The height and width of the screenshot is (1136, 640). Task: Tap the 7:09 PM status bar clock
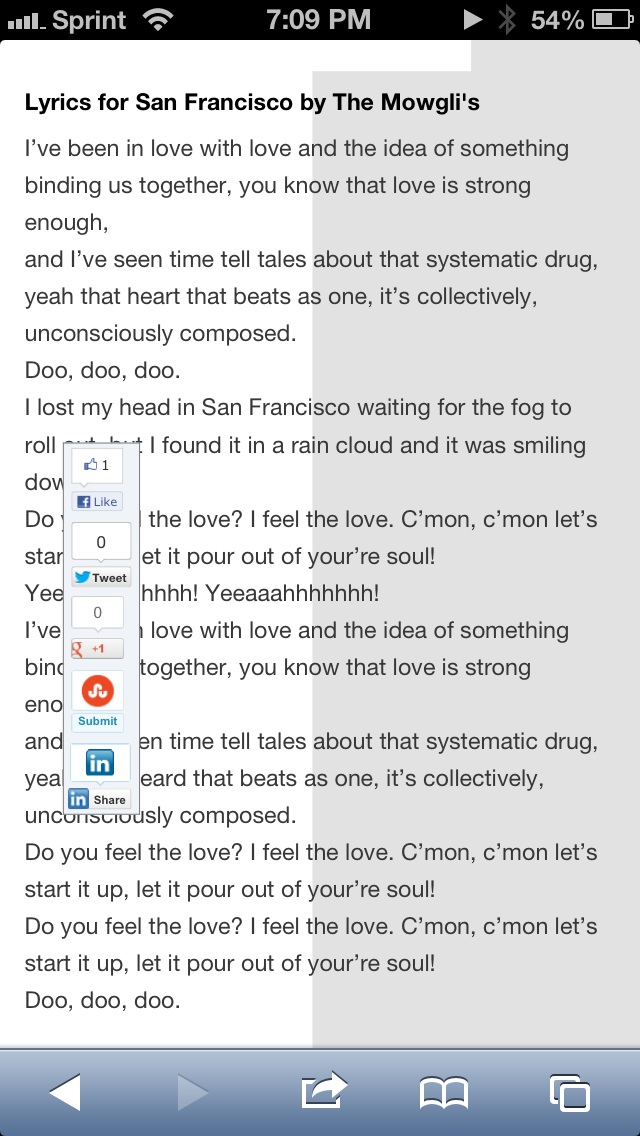click(319, 20)
